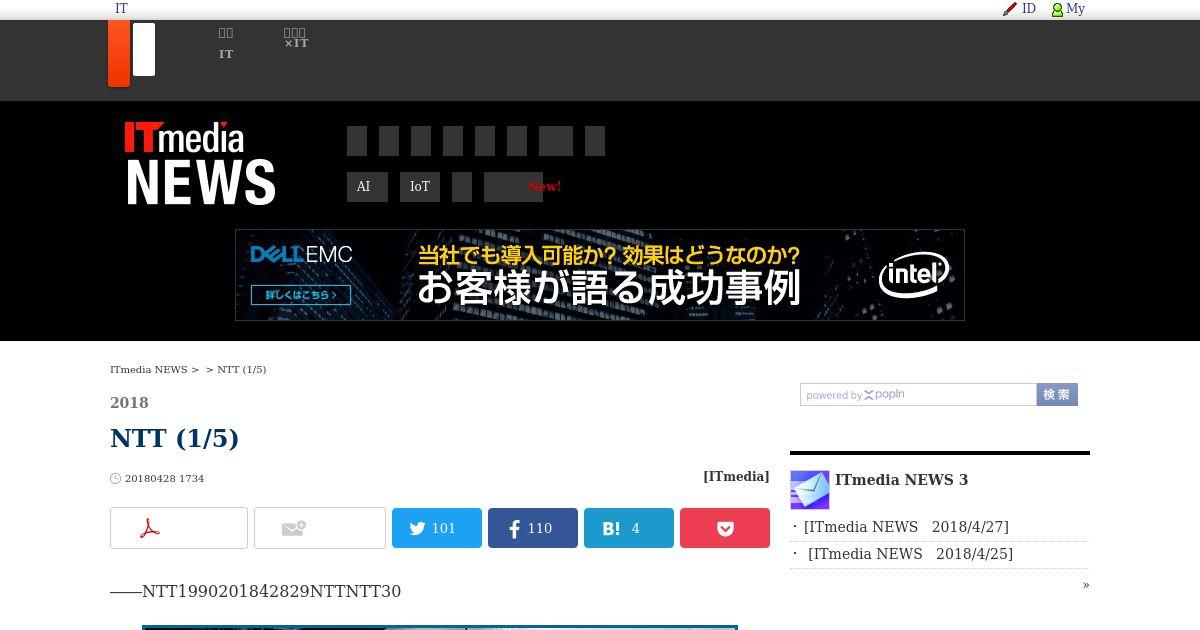This screenshot has height=630, width=1200.
Task: Open ITmedia NEWS 2018/4/25 newsletter link
Action: (910, 554)
